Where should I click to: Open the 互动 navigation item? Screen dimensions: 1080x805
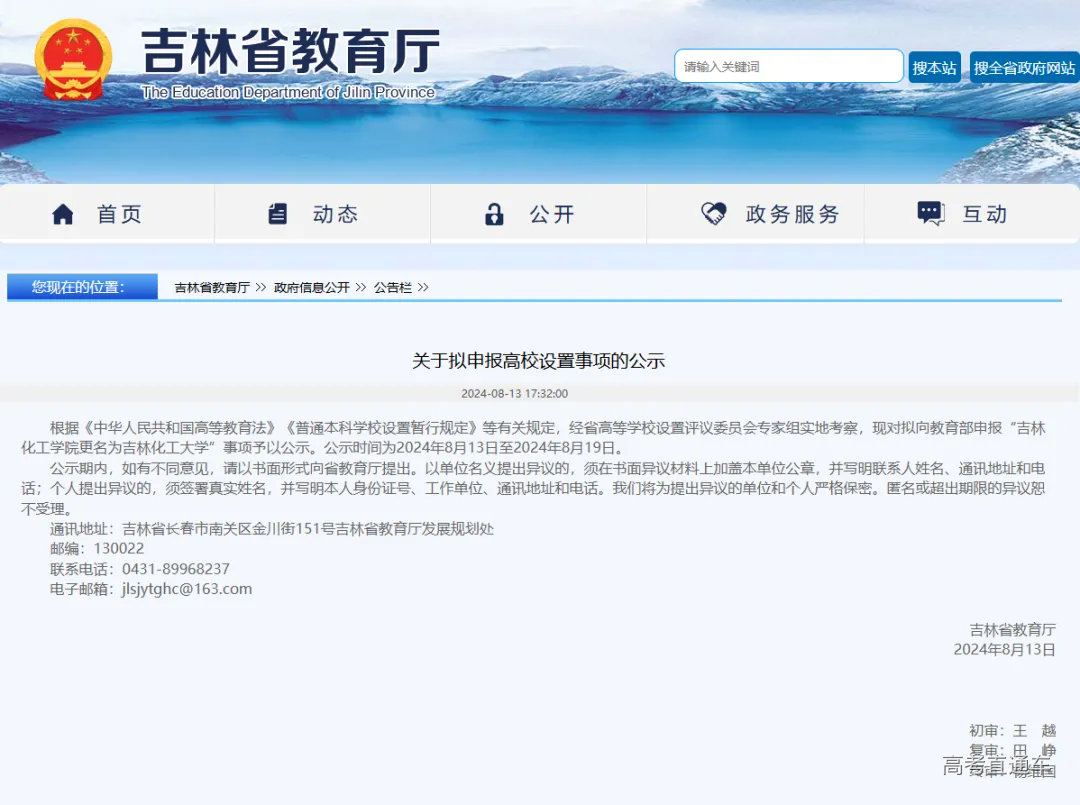tap(985, 213)
